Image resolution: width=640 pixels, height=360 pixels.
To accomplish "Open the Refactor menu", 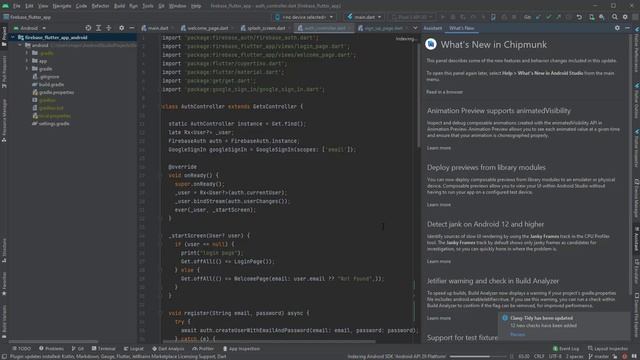I will [x=100, y=6].
